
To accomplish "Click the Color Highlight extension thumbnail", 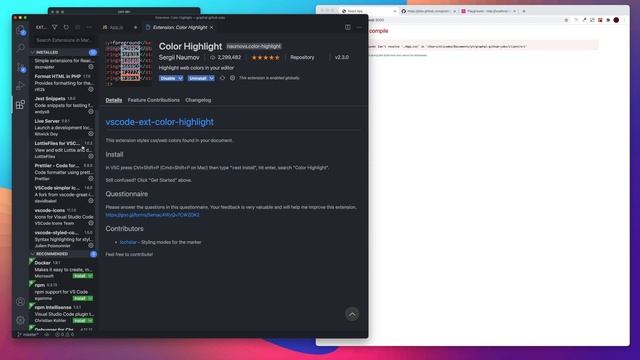I will [129, 62].
